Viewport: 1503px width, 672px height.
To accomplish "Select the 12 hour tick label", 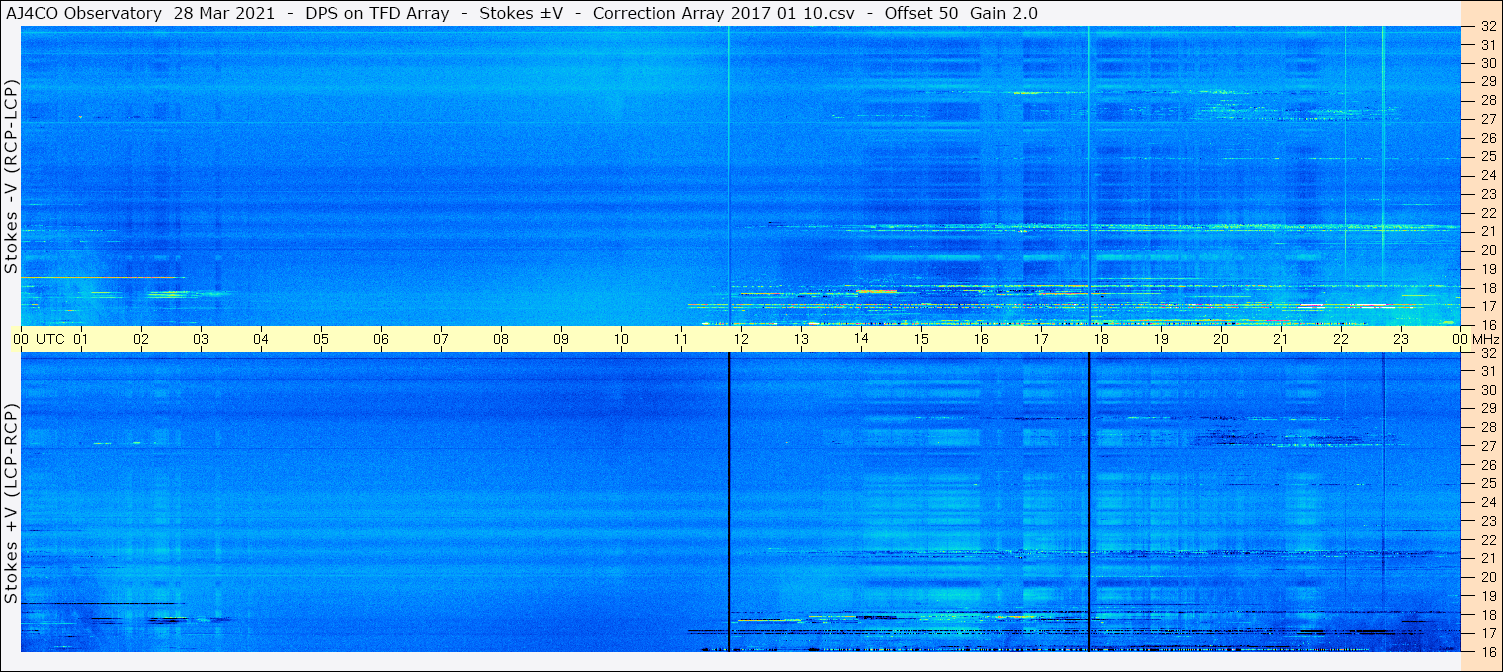I will click(741, 340).
